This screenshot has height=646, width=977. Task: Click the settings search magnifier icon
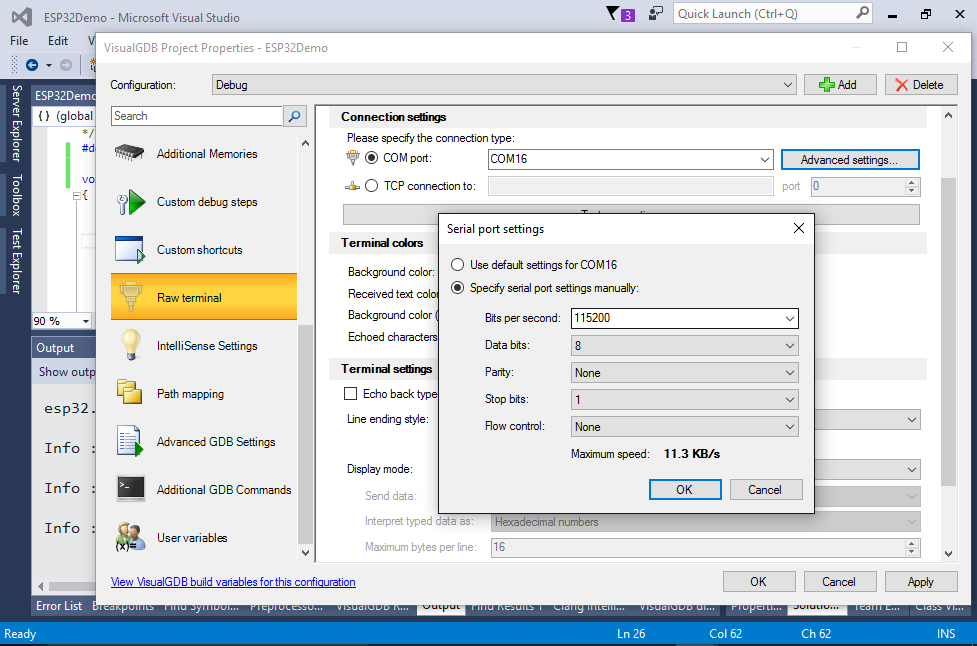click(x=294, y=116)
